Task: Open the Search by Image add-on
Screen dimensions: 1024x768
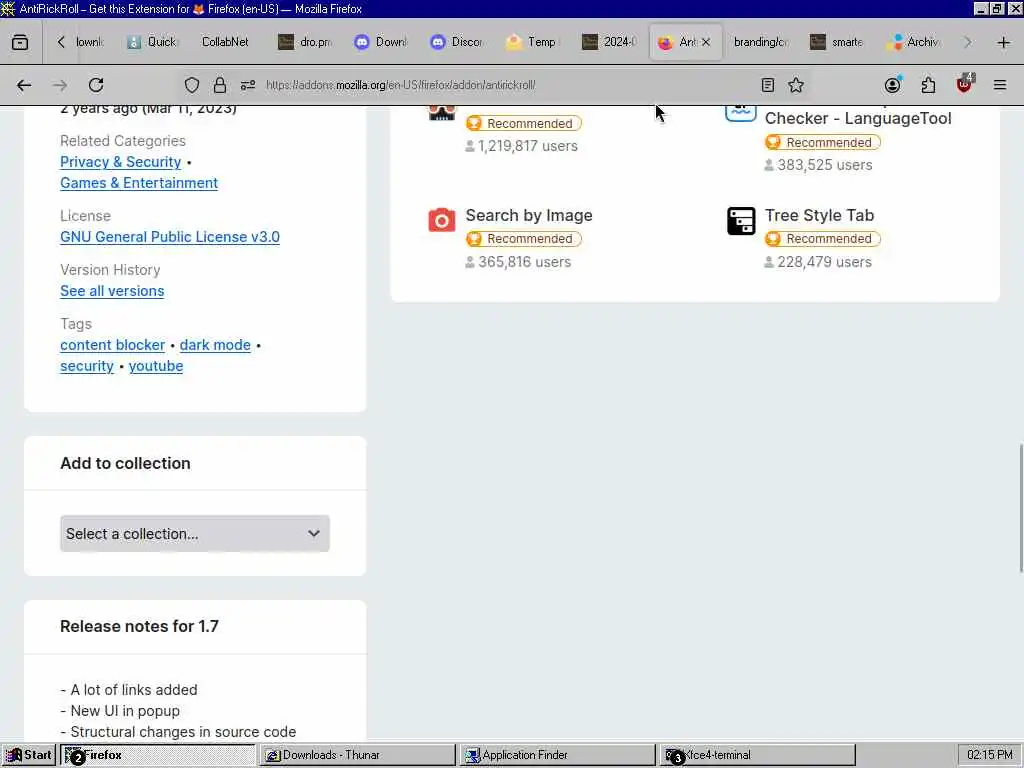Action: coord(529,216)
